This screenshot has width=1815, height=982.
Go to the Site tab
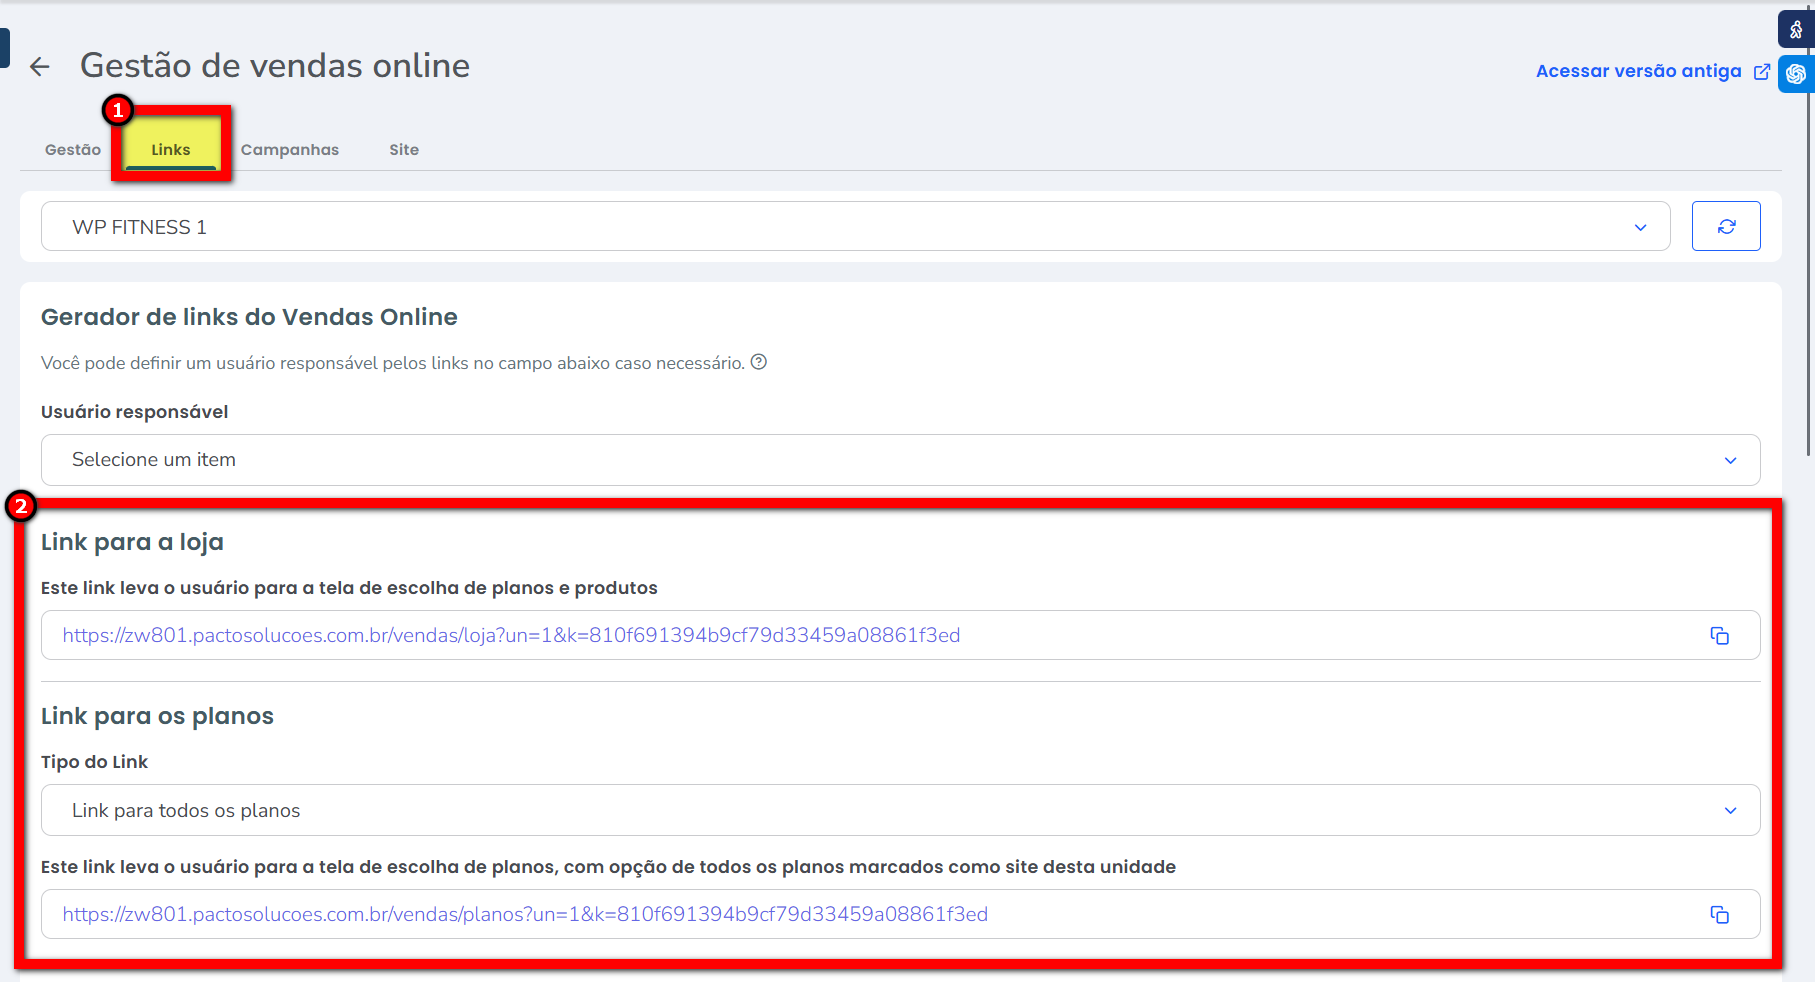(404, 150)
